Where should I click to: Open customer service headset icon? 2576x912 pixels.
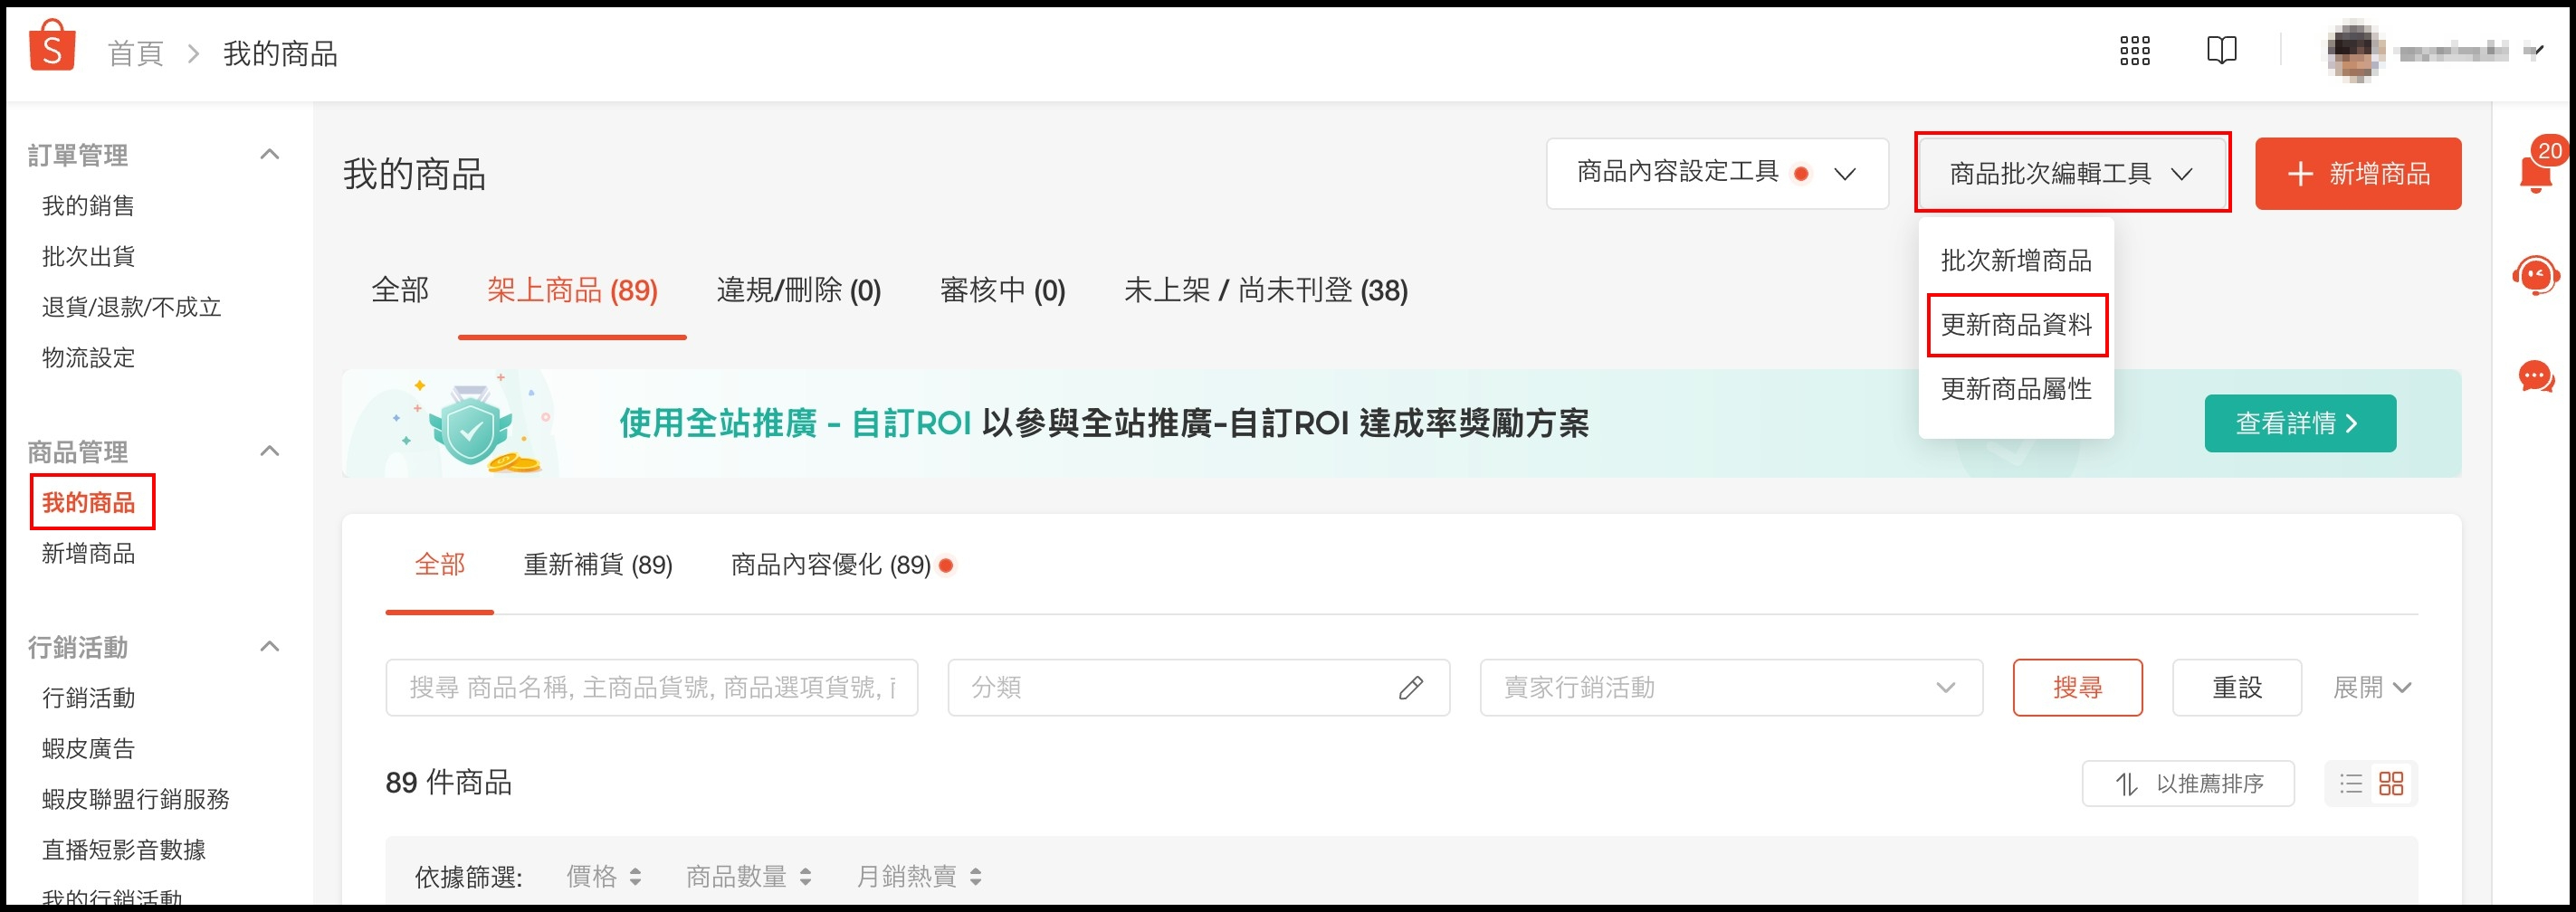[x=2535, y=275]
